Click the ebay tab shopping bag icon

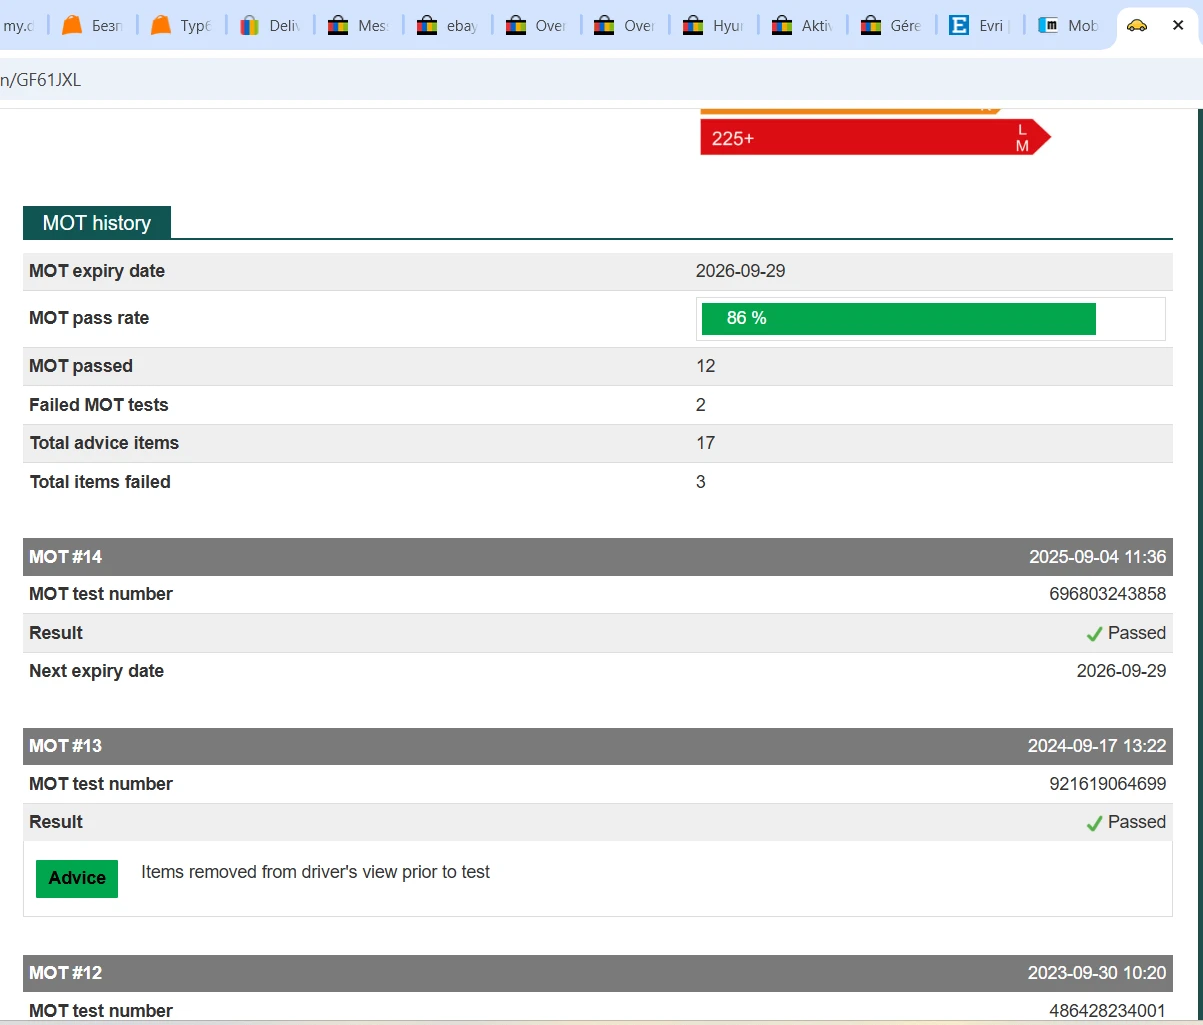pos(427,25)
